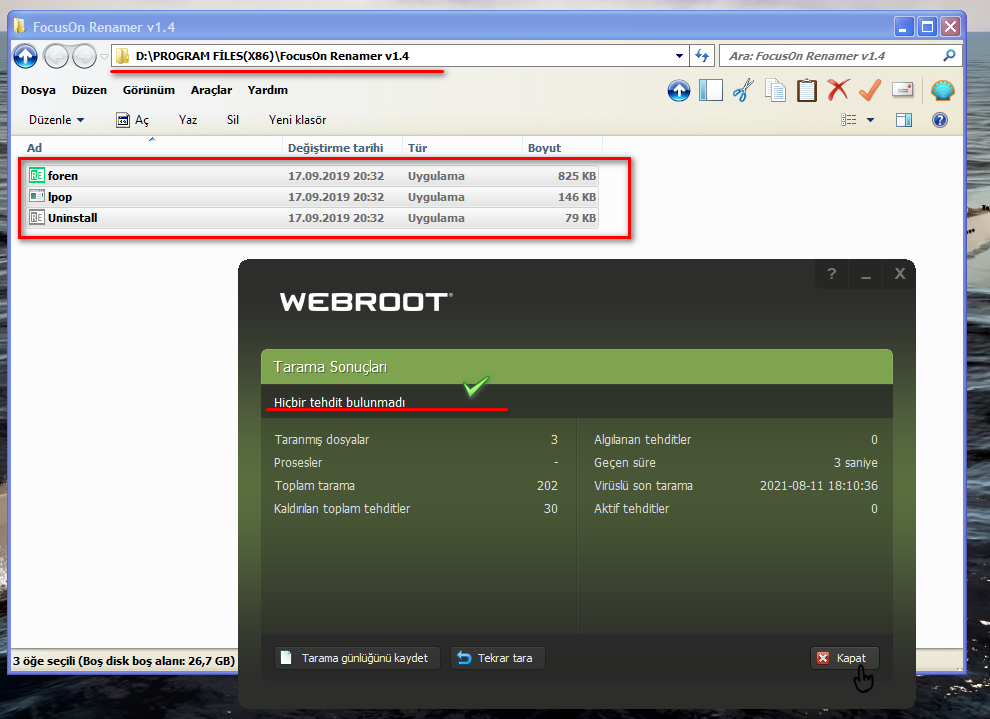Screen dimensions: 990x719
Task: Minimize the Webroot window
Action: click(866, 275)
